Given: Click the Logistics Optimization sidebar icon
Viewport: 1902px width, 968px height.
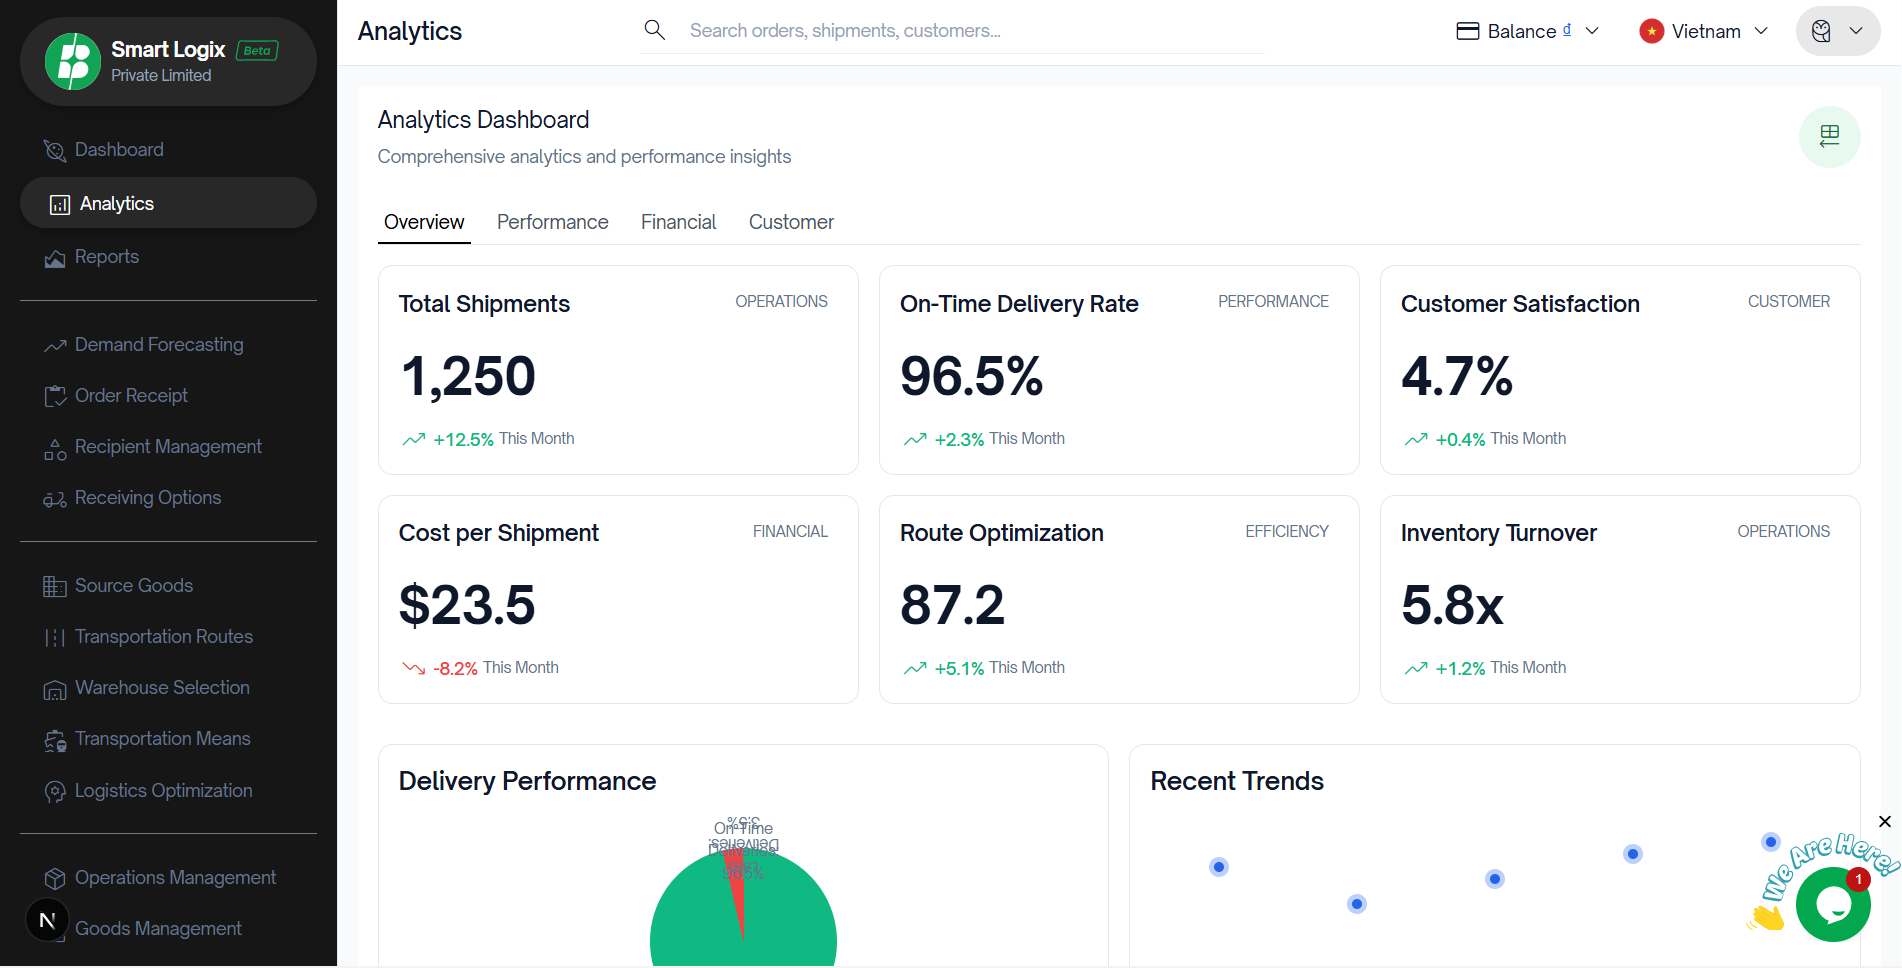Looking at the screenshot, I should pyautogui.click(x=55, y=792).
